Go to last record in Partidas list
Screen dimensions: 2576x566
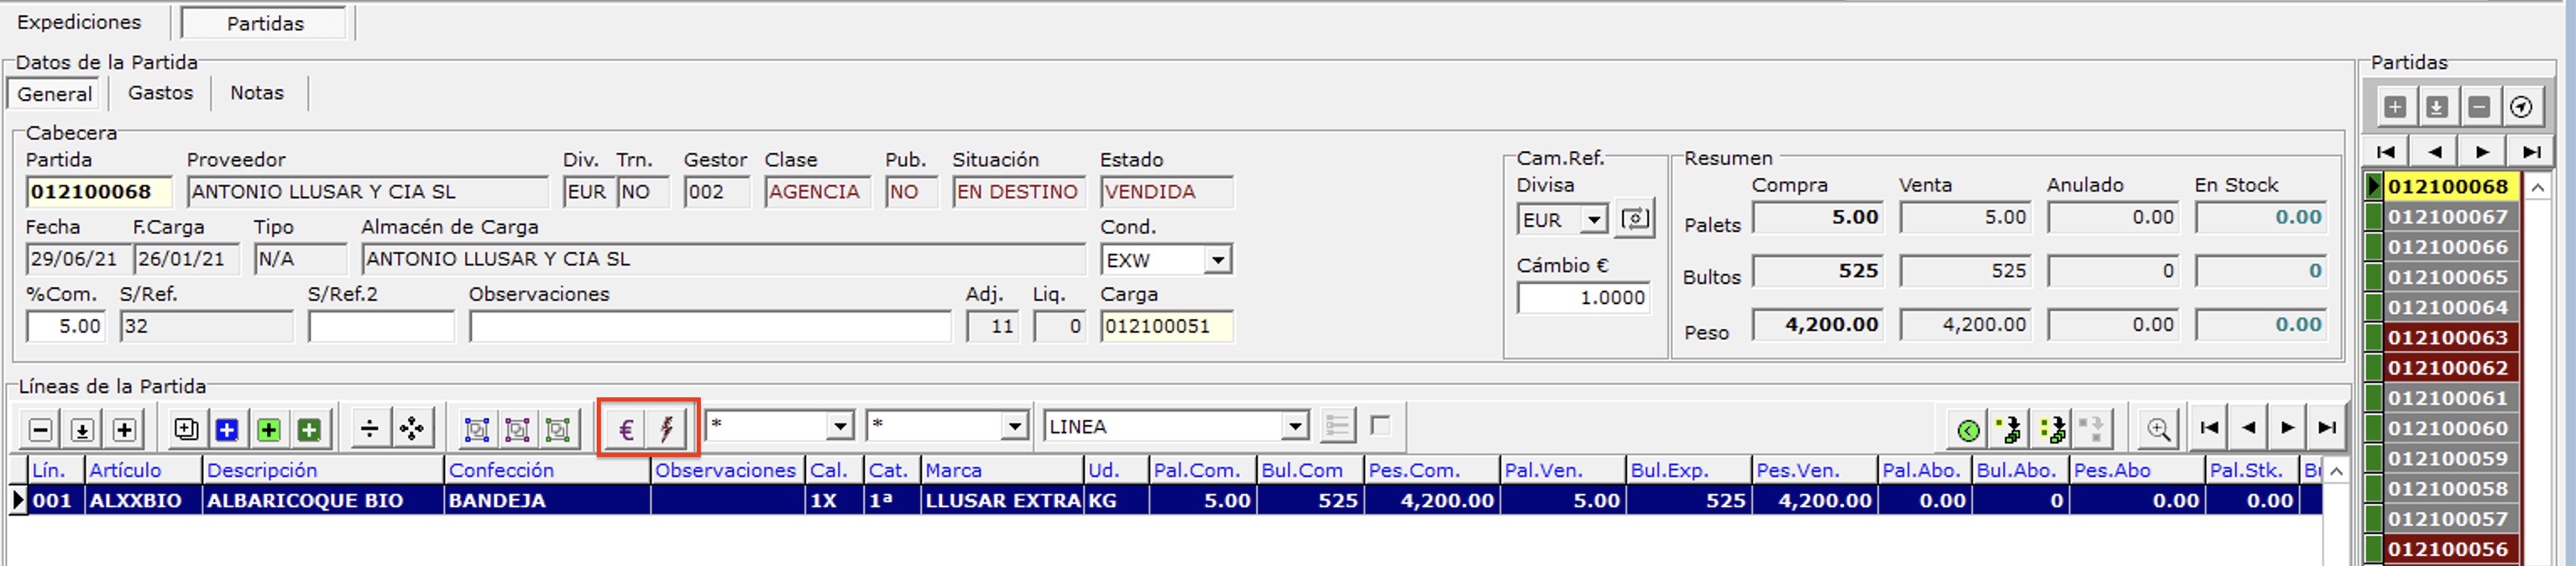click(2531, 152)
